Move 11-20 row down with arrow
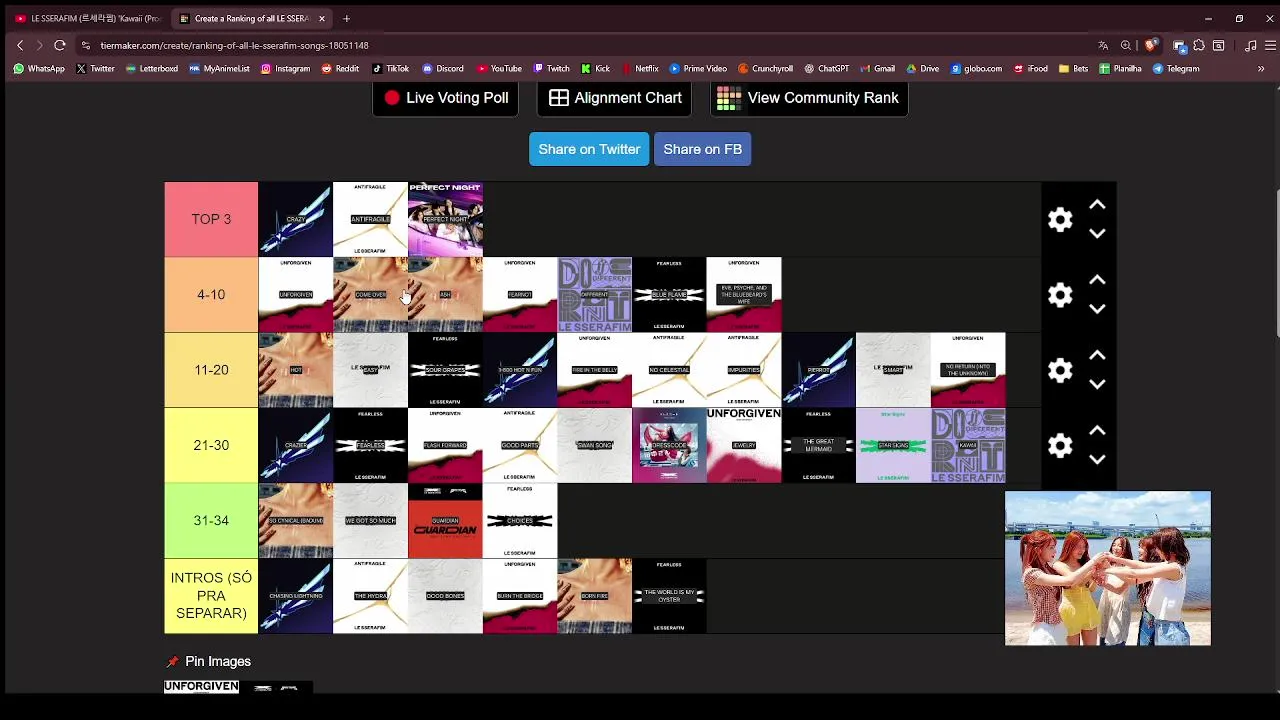Image resolution: width=1280 pixels, height=720 pixels. tap(1097, 384)
